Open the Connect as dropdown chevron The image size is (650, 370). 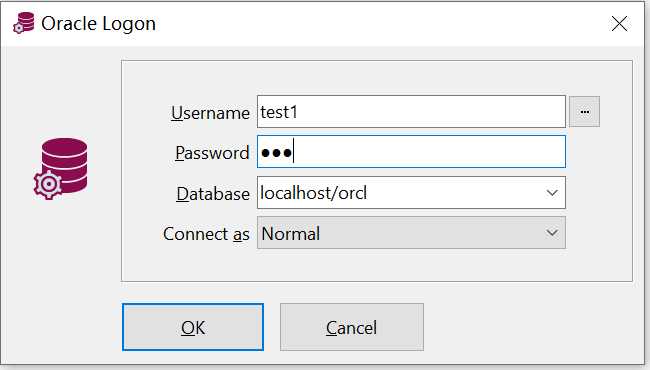coord(552,233)
